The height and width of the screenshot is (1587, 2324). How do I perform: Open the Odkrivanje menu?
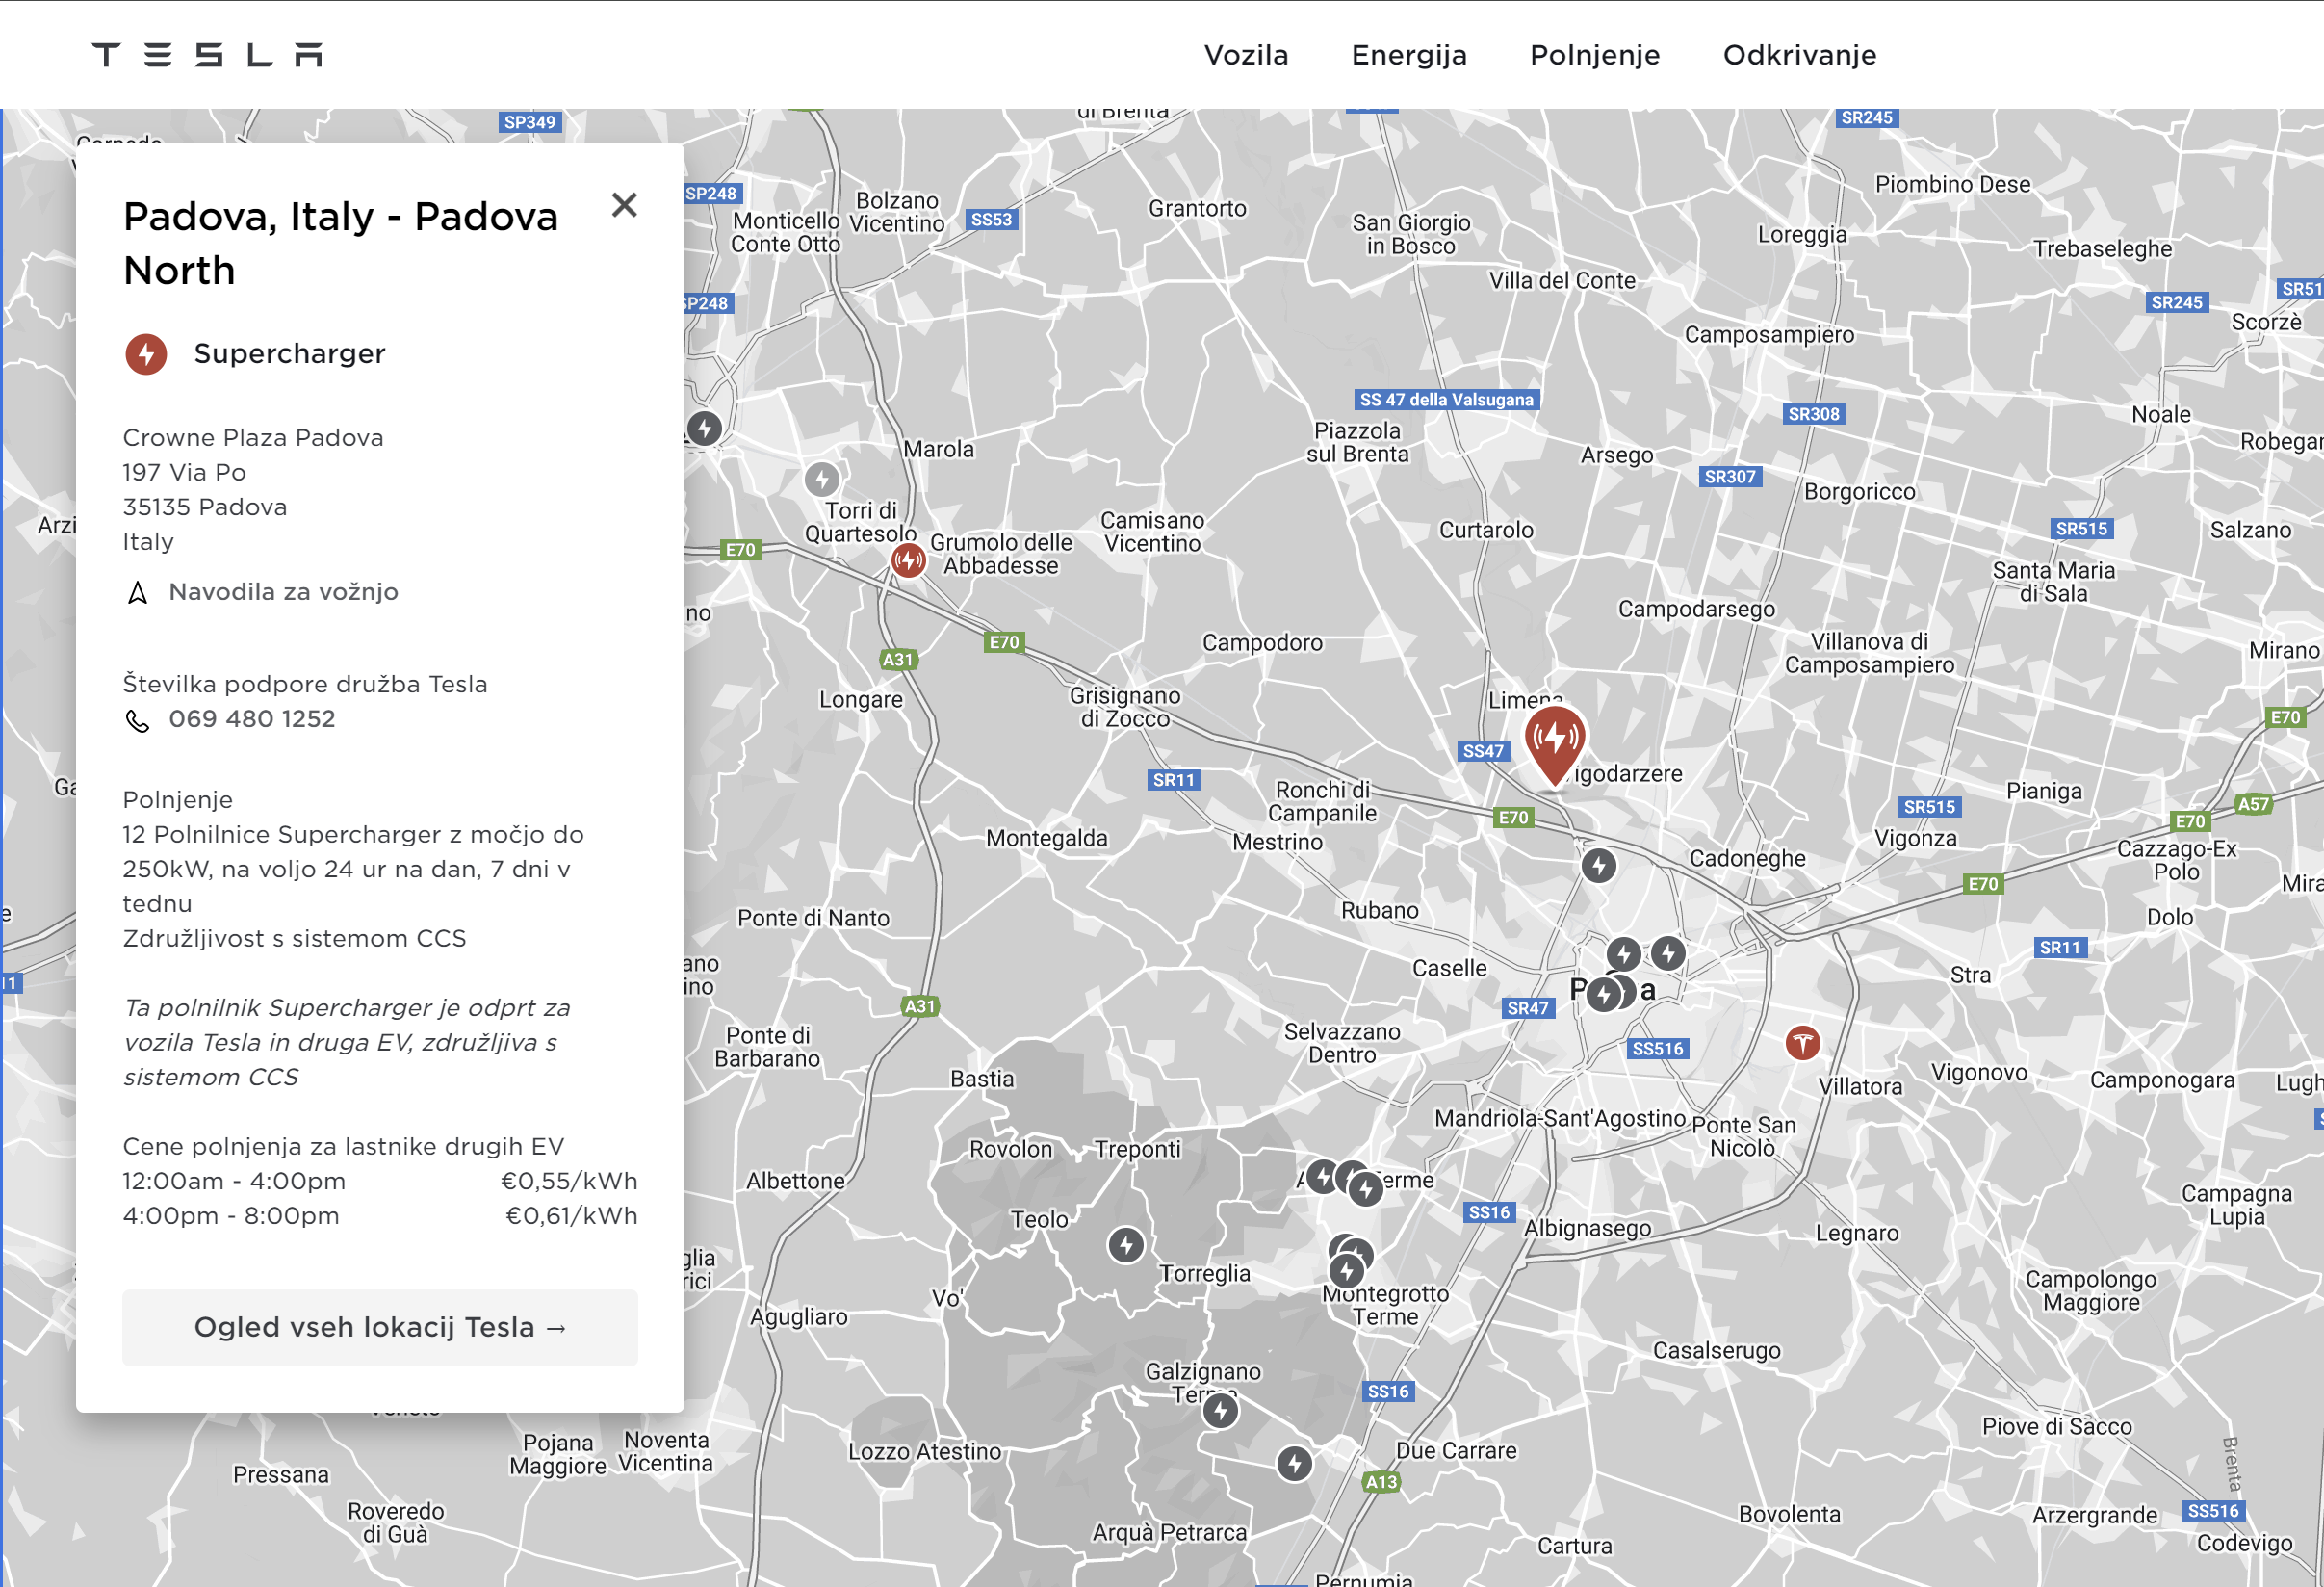(x=1800, y=55)
